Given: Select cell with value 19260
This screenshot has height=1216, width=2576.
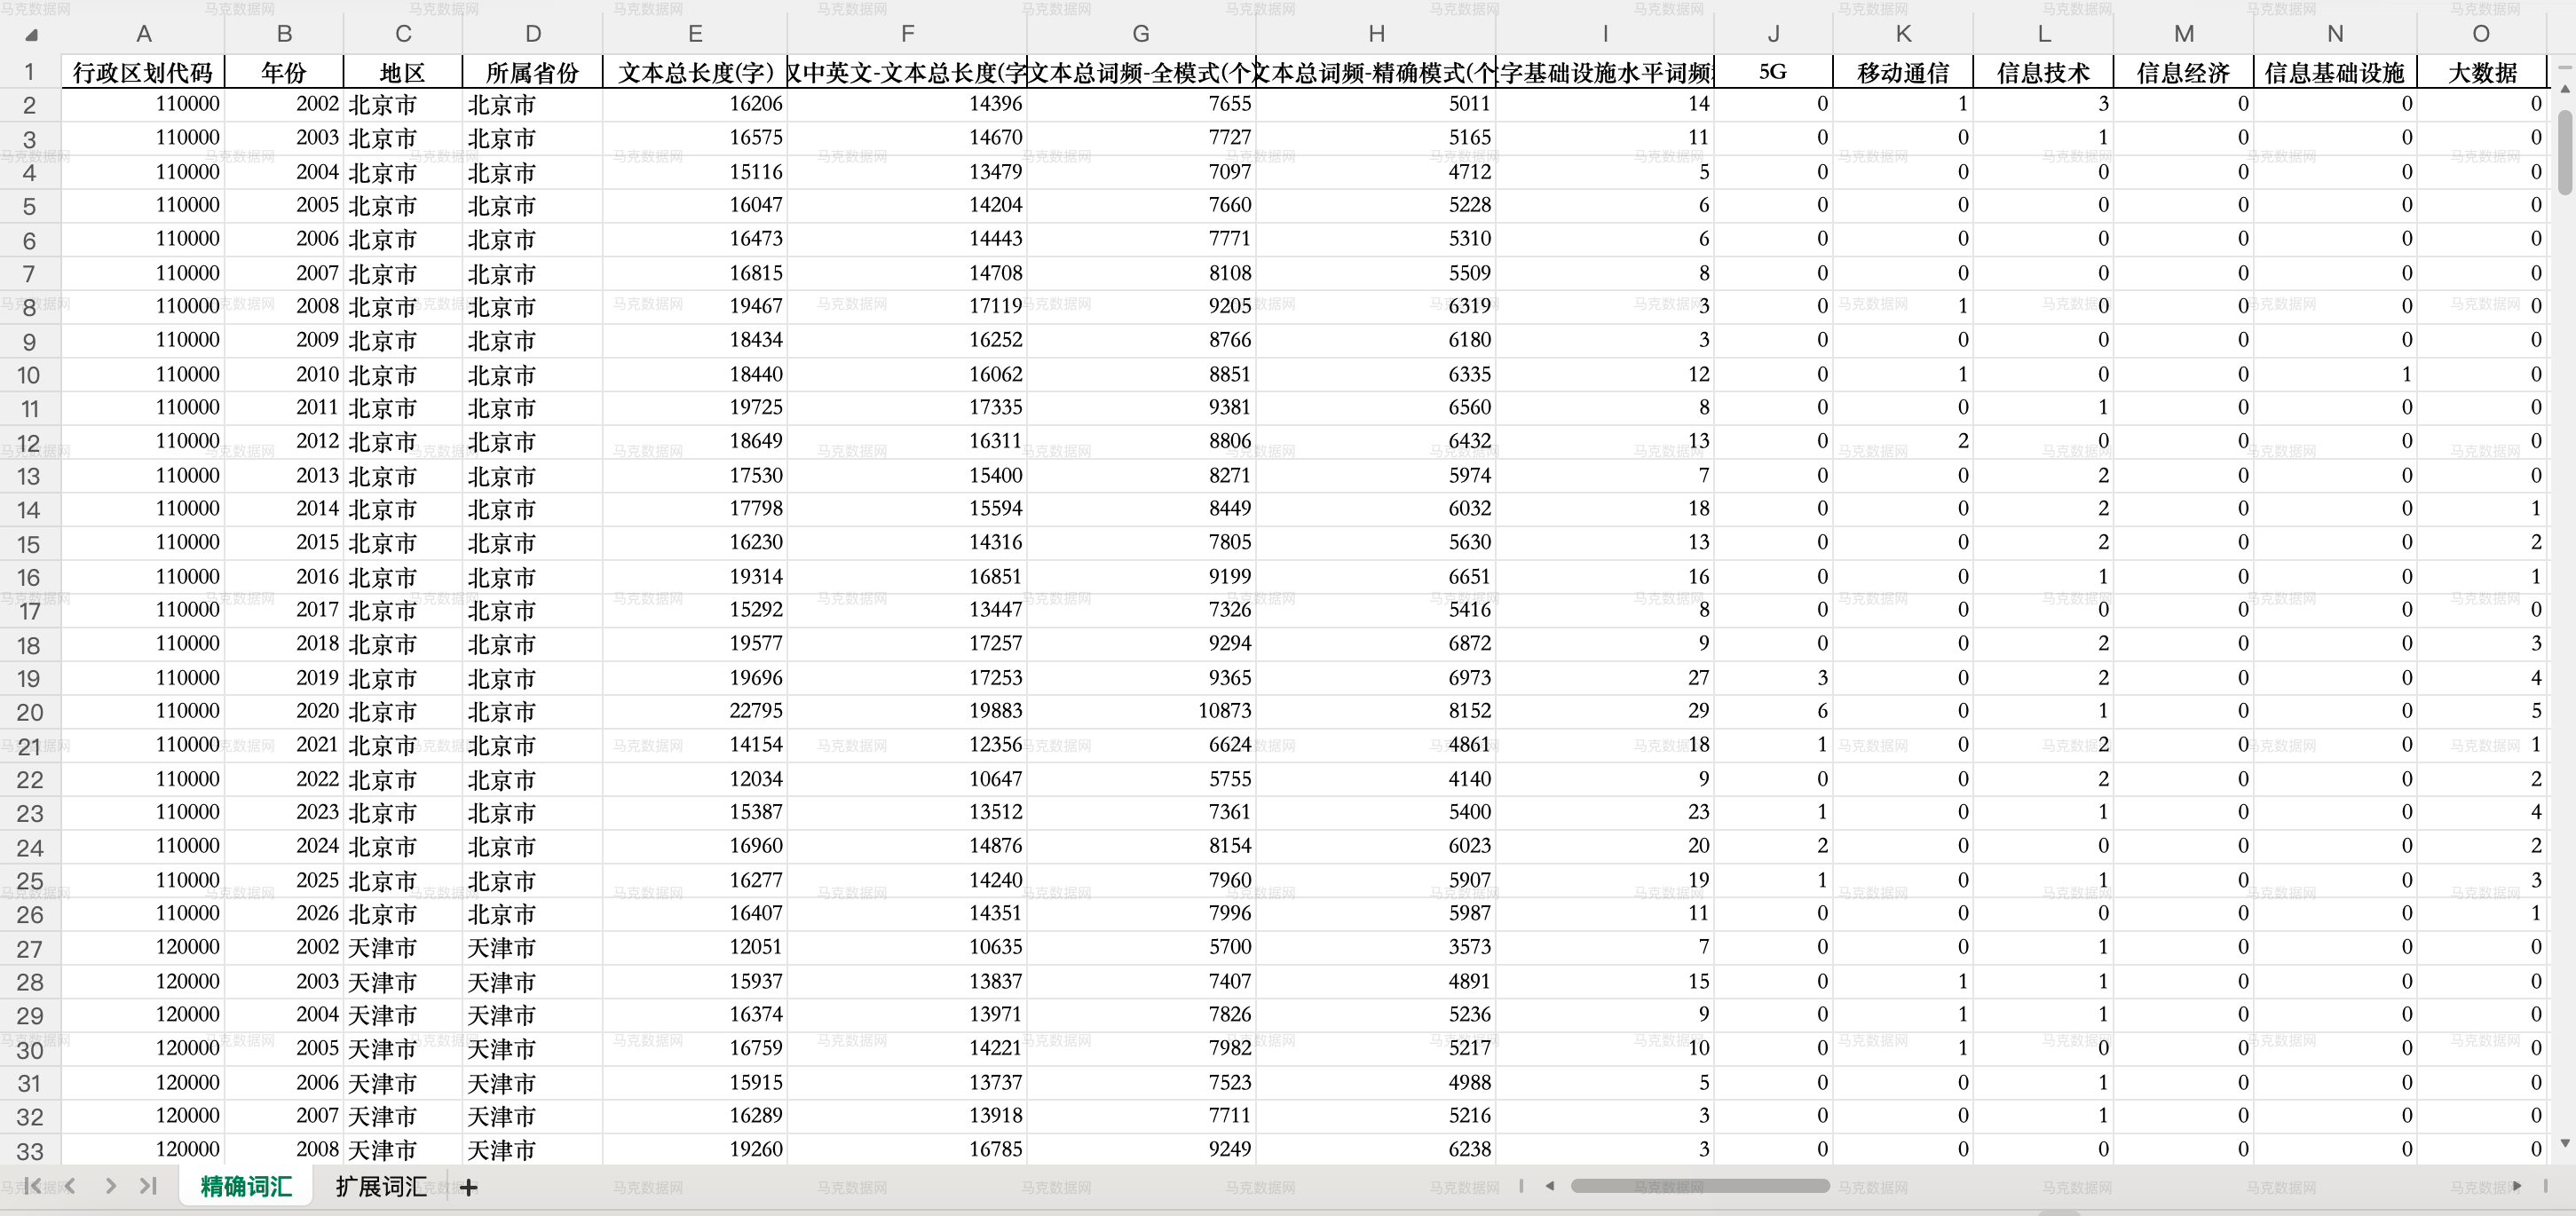Looking at the screenshot, I should coord(695,1149).
